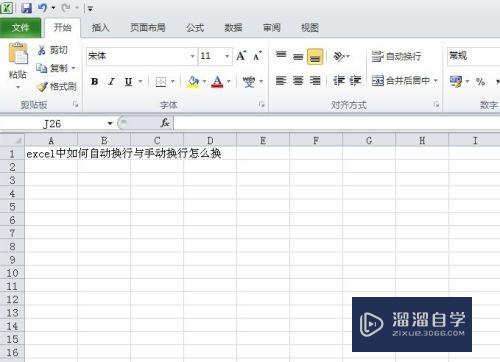The width and height of the screenshot is (500, 362).
Task: Toggle the highlighted Bottom Align button
Action: click(x=315, y=56)
